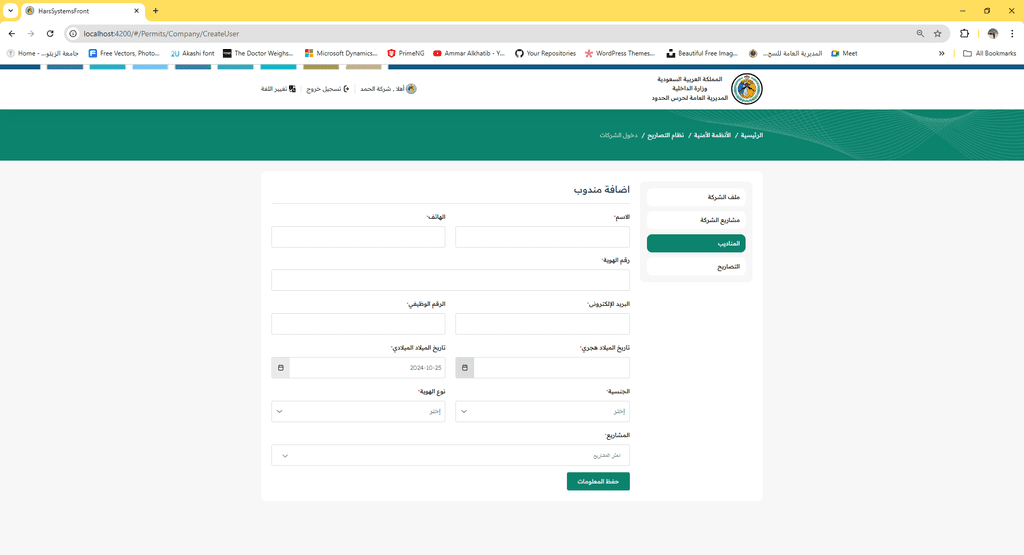This screenshot has height=555, width=1024.
Task: Bookmark this page with the star icon
Action: pyautogui.click(x=937, y=33)
